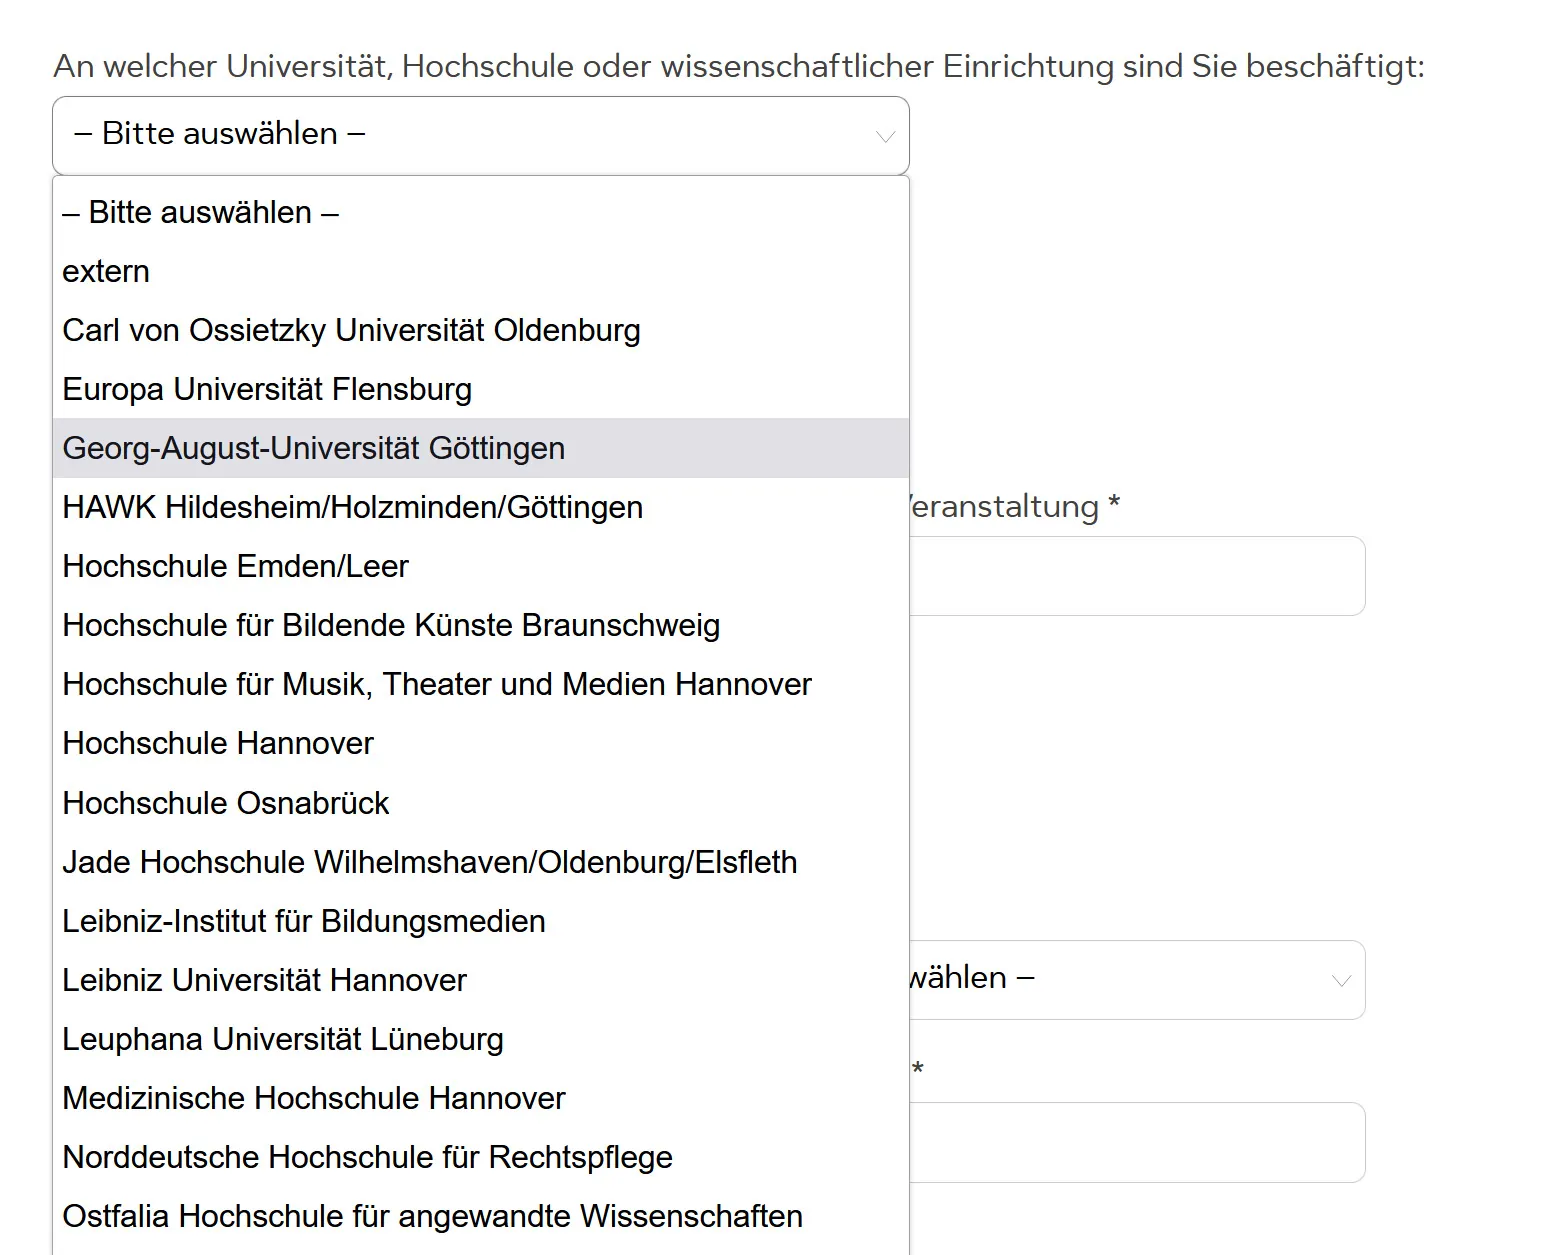Click the Veranstaltung text input field
The height and width of the screenshot is (1255, 1567).
[1137, 576]
